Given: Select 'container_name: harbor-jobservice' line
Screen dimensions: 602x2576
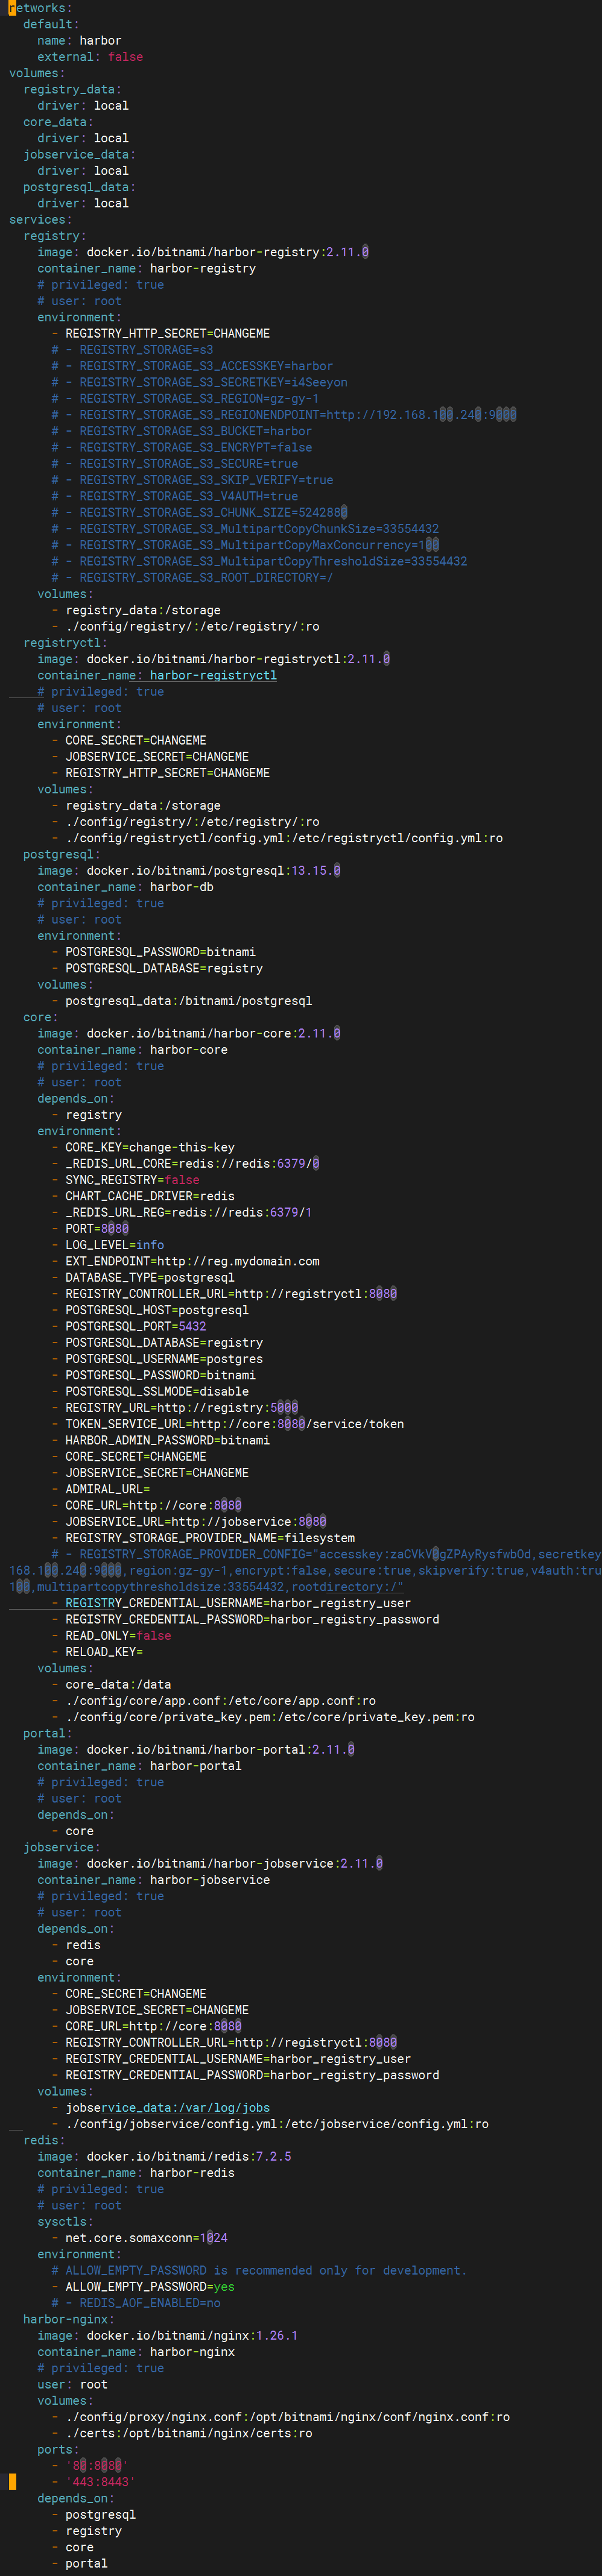Looking at the screenshot, I should click(153, 1880).
